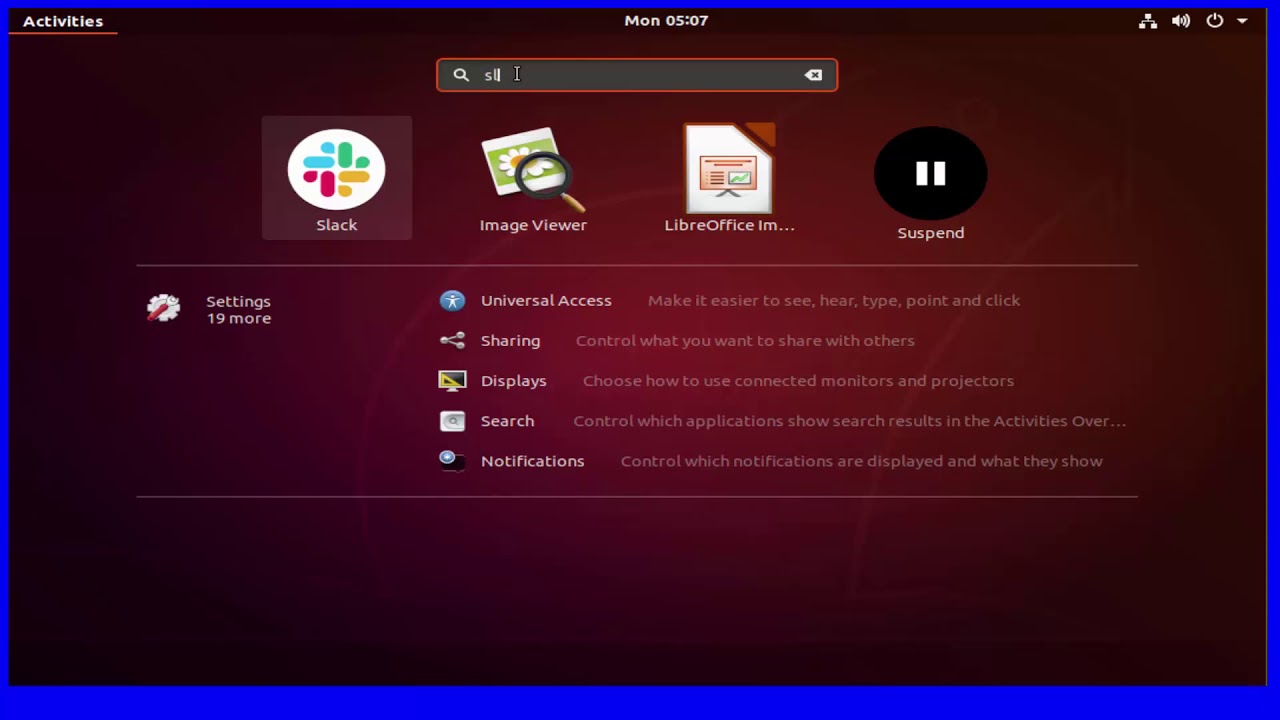This screenshot has width=1280, height=720.
Task: Focus the search input field
Action: pyautogui.click(x=637, y=75)
